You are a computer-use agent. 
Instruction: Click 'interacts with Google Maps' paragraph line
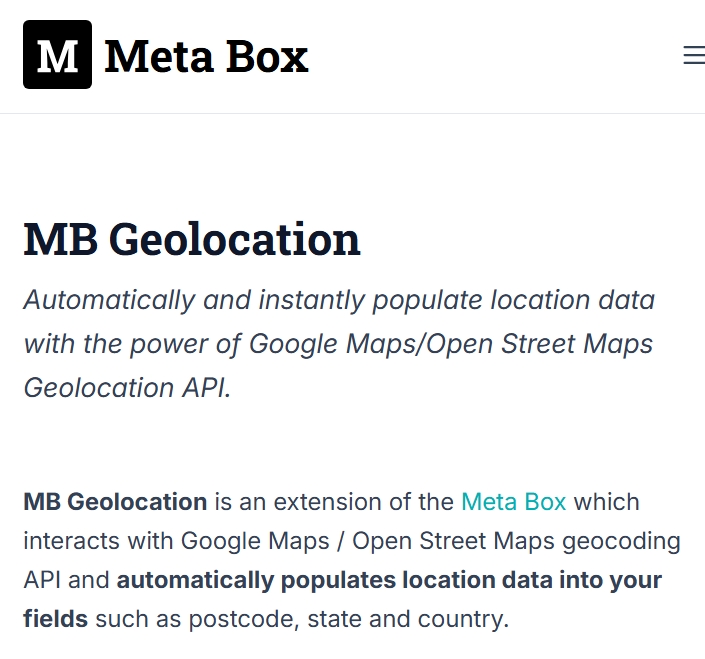pyautogui.click(x=176, y=541)
